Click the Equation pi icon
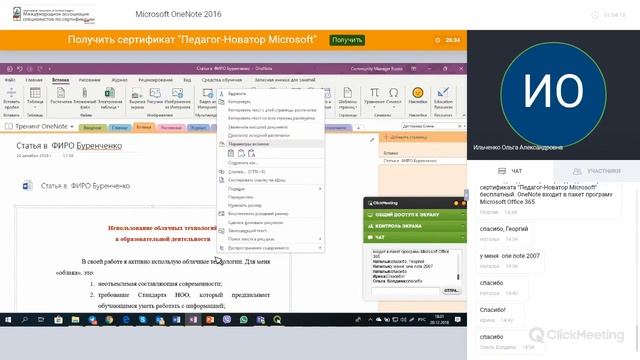The width and height of the screenshot is (640, 360). point(374,93)
